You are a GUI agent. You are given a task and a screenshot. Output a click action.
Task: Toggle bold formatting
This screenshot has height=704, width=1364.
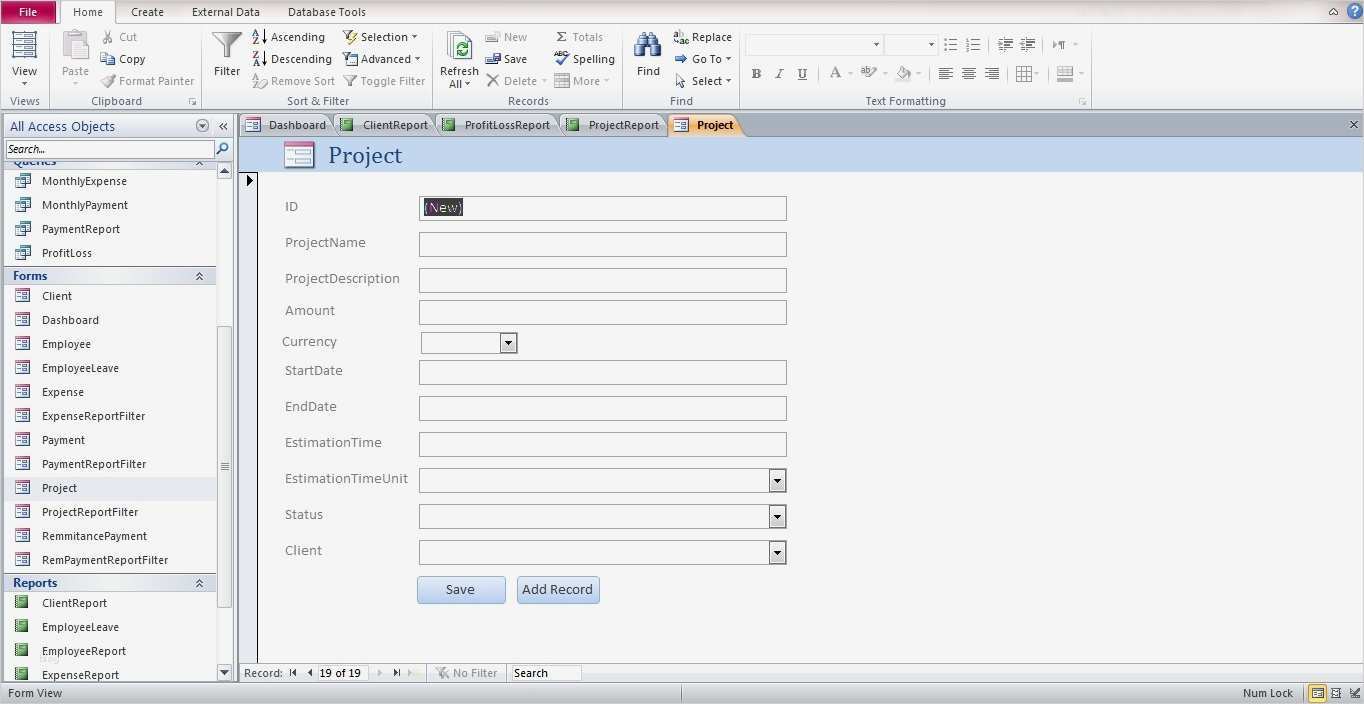pos(756,73)
